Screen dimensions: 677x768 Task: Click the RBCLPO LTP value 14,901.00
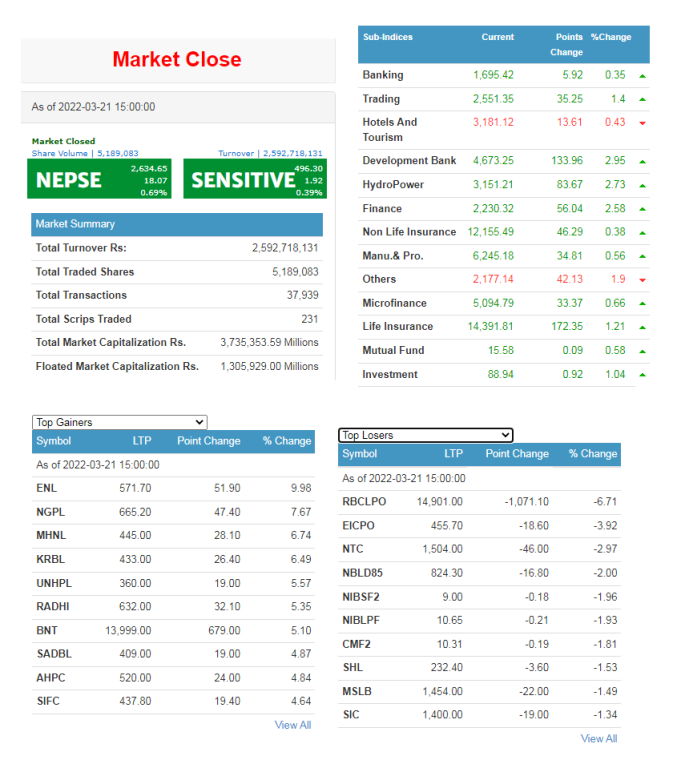440,502
